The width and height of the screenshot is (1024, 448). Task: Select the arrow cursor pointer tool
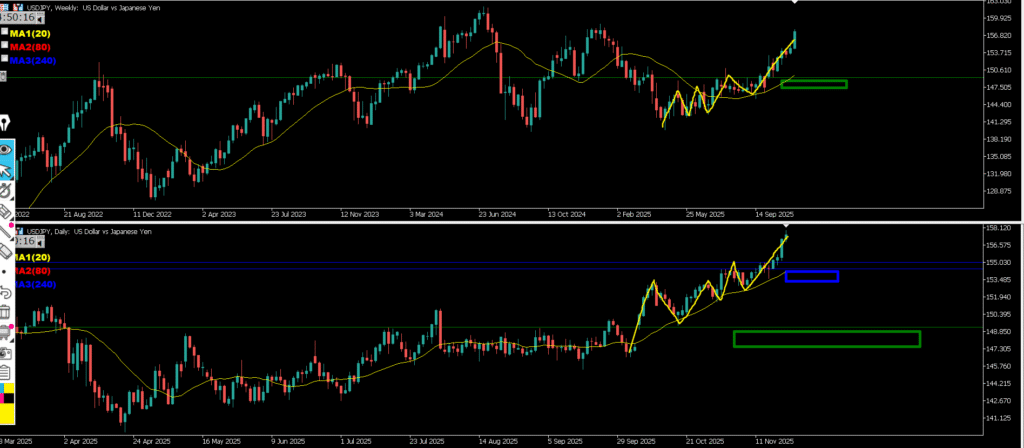pyautogui.click(x=6, y=171)
